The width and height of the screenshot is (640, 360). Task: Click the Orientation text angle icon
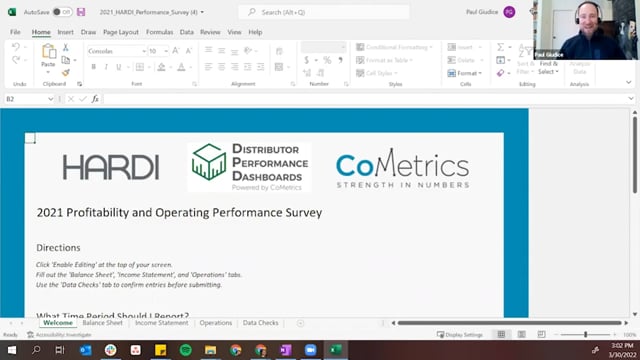(x=247, y=50)
